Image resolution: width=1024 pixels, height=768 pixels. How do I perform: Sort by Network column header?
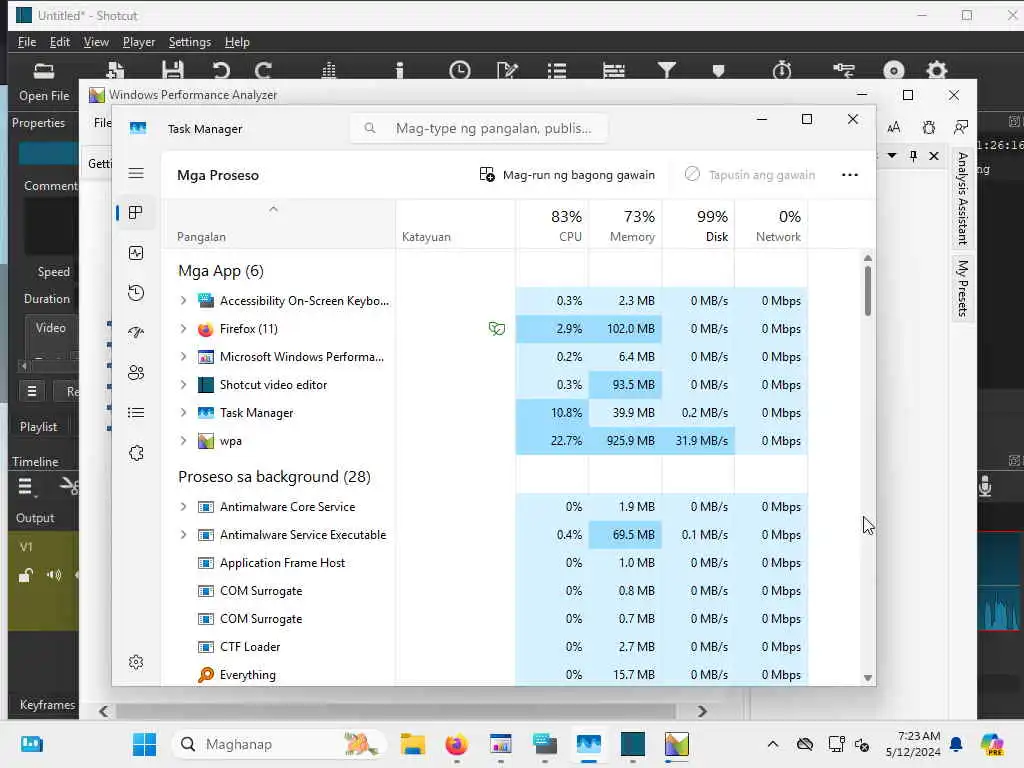(x=771, y=225)
